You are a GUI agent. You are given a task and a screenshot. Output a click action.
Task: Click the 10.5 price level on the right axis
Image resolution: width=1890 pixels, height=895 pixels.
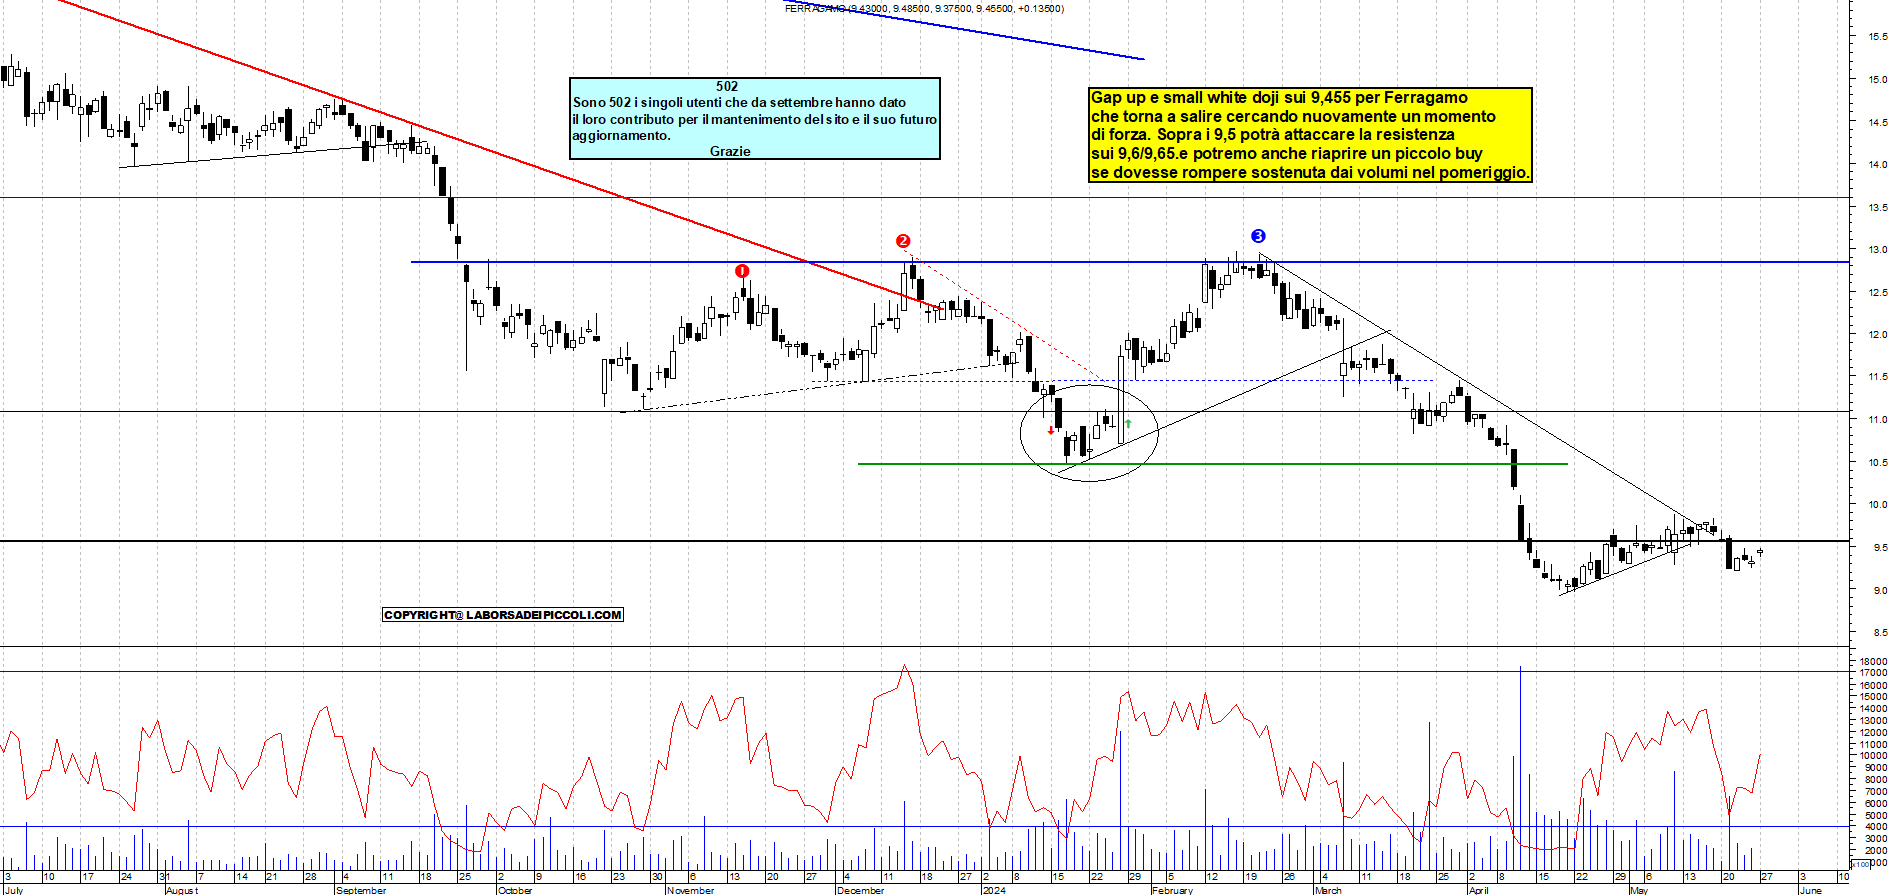coord(1878,463)
